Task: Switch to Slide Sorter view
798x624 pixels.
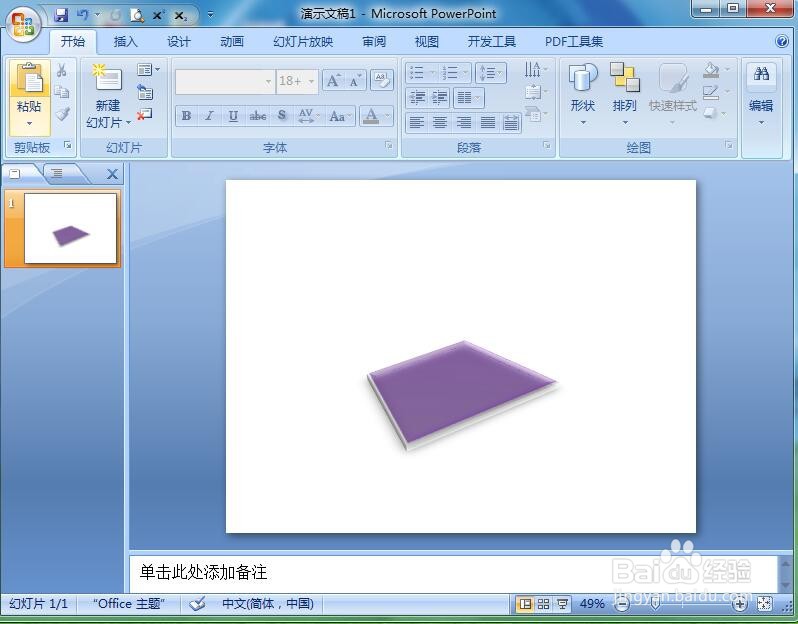Action: point(544,604)
